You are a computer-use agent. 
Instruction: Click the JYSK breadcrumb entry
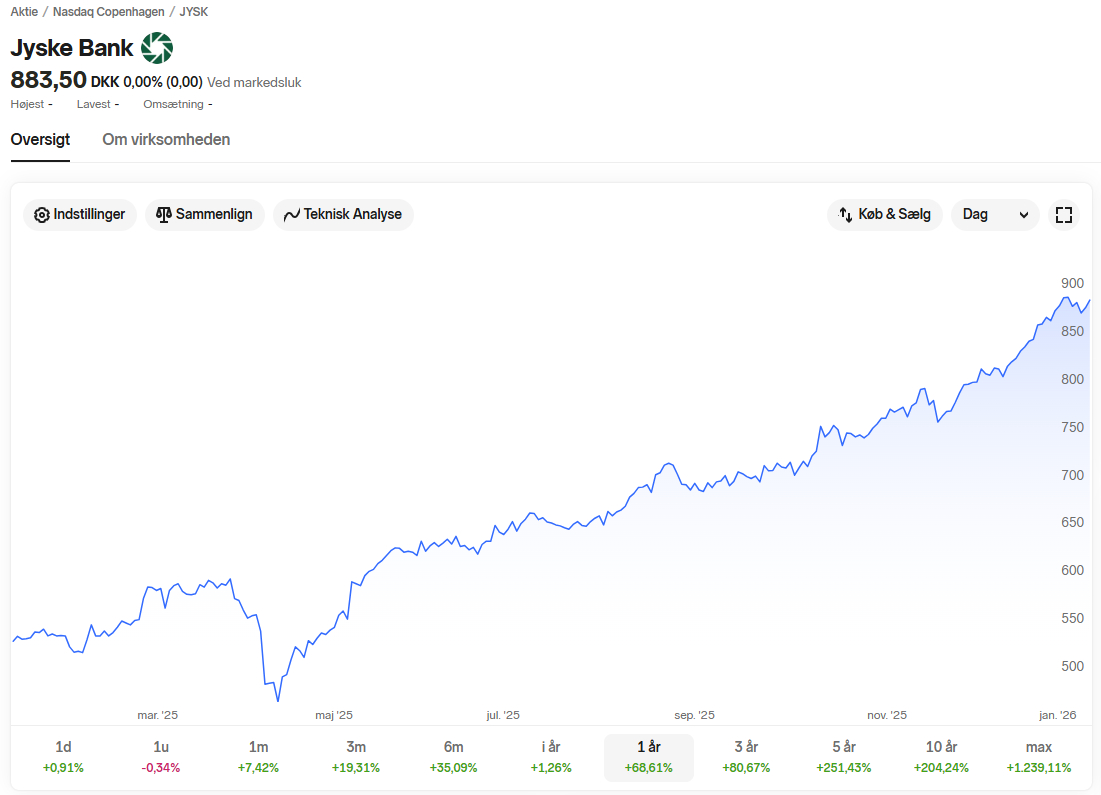click(194, 12)
